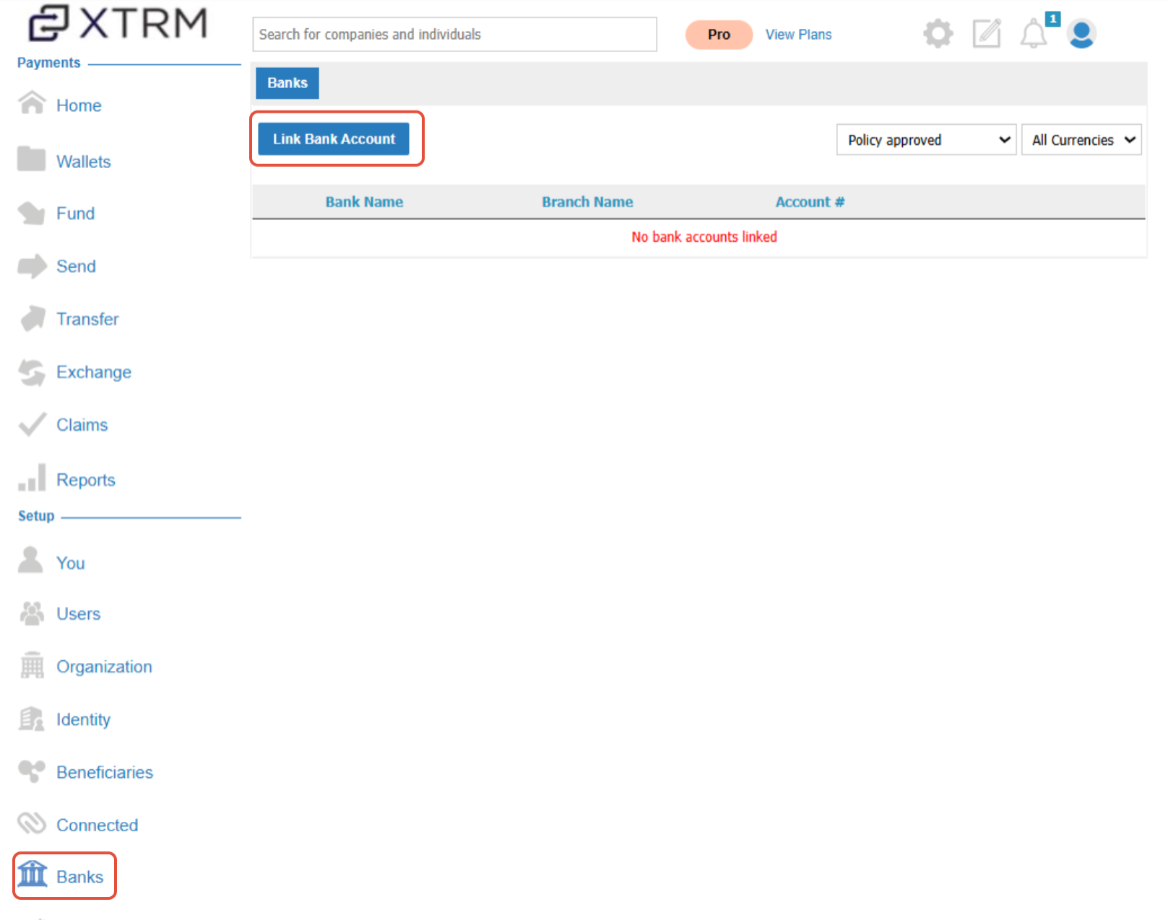Click the Banks building icon
1168x920 pixels.
tap(33, 874)
